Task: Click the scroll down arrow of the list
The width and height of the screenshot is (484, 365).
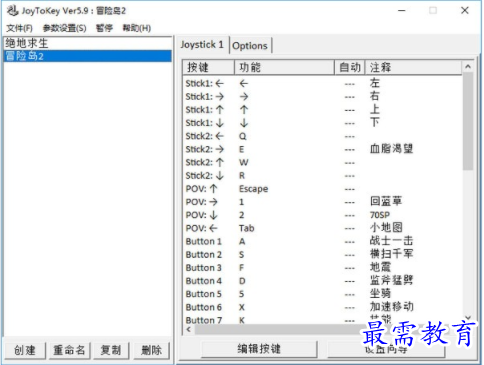Action: (468, 317)
